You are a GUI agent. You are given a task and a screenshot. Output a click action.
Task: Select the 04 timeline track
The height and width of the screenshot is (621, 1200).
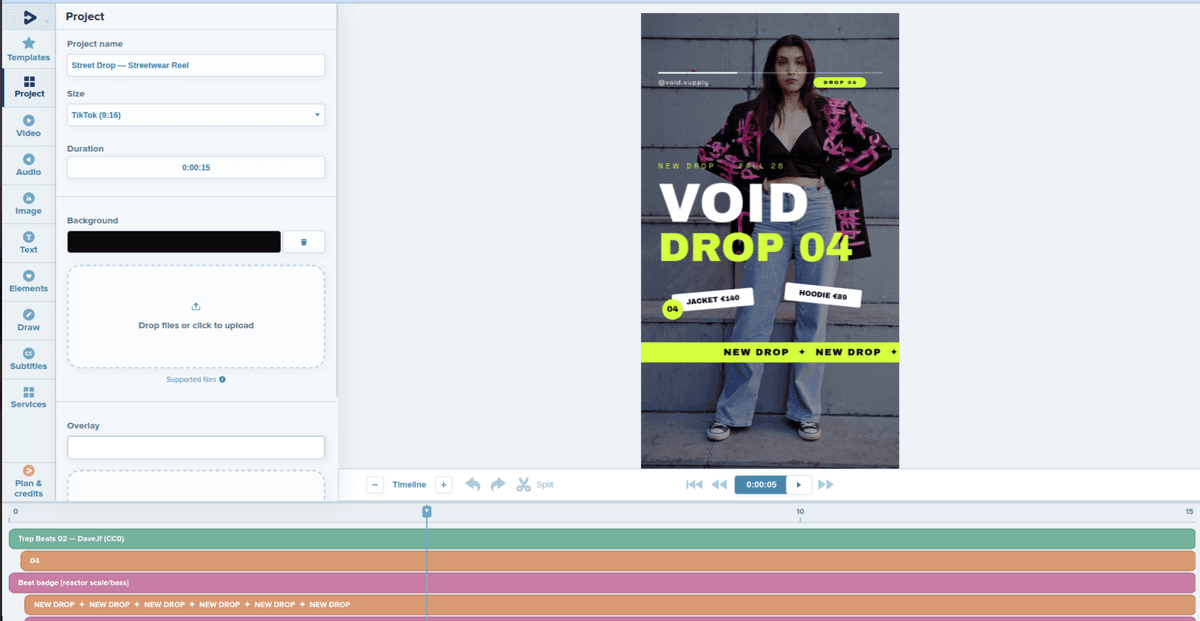608,561
